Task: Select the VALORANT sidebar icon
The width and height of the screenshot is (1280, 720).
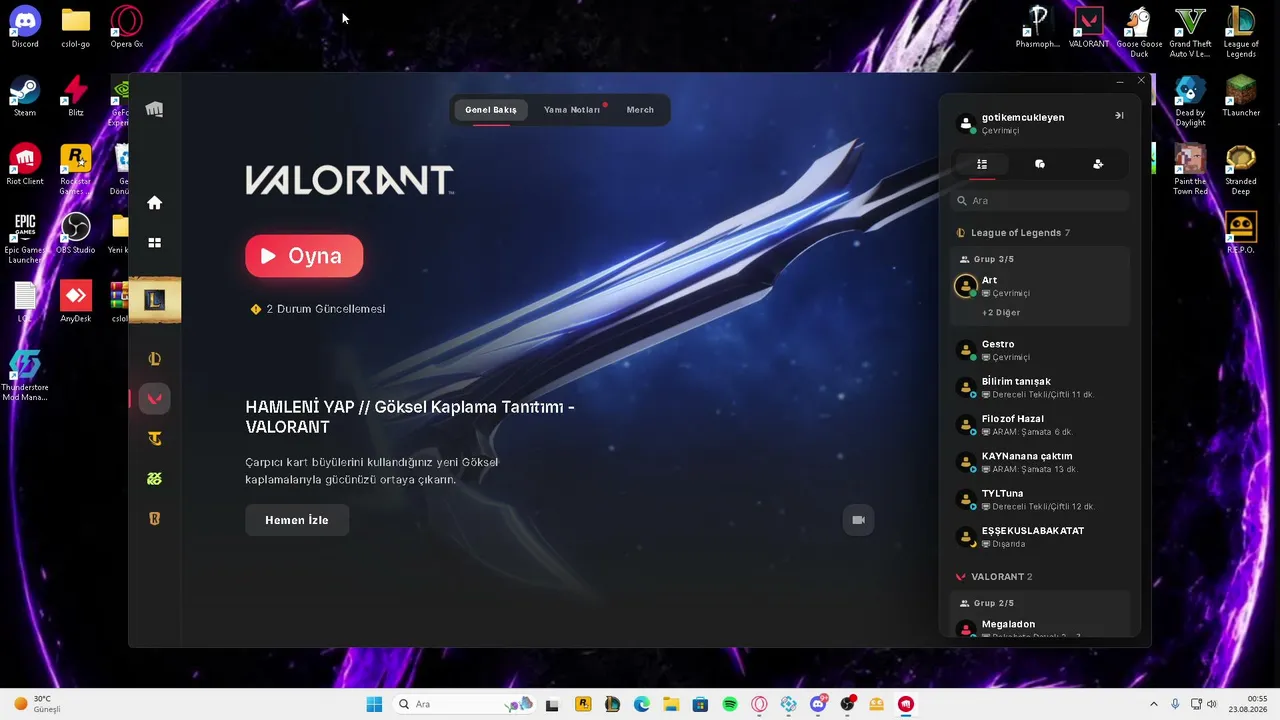Action: [154, 398]
